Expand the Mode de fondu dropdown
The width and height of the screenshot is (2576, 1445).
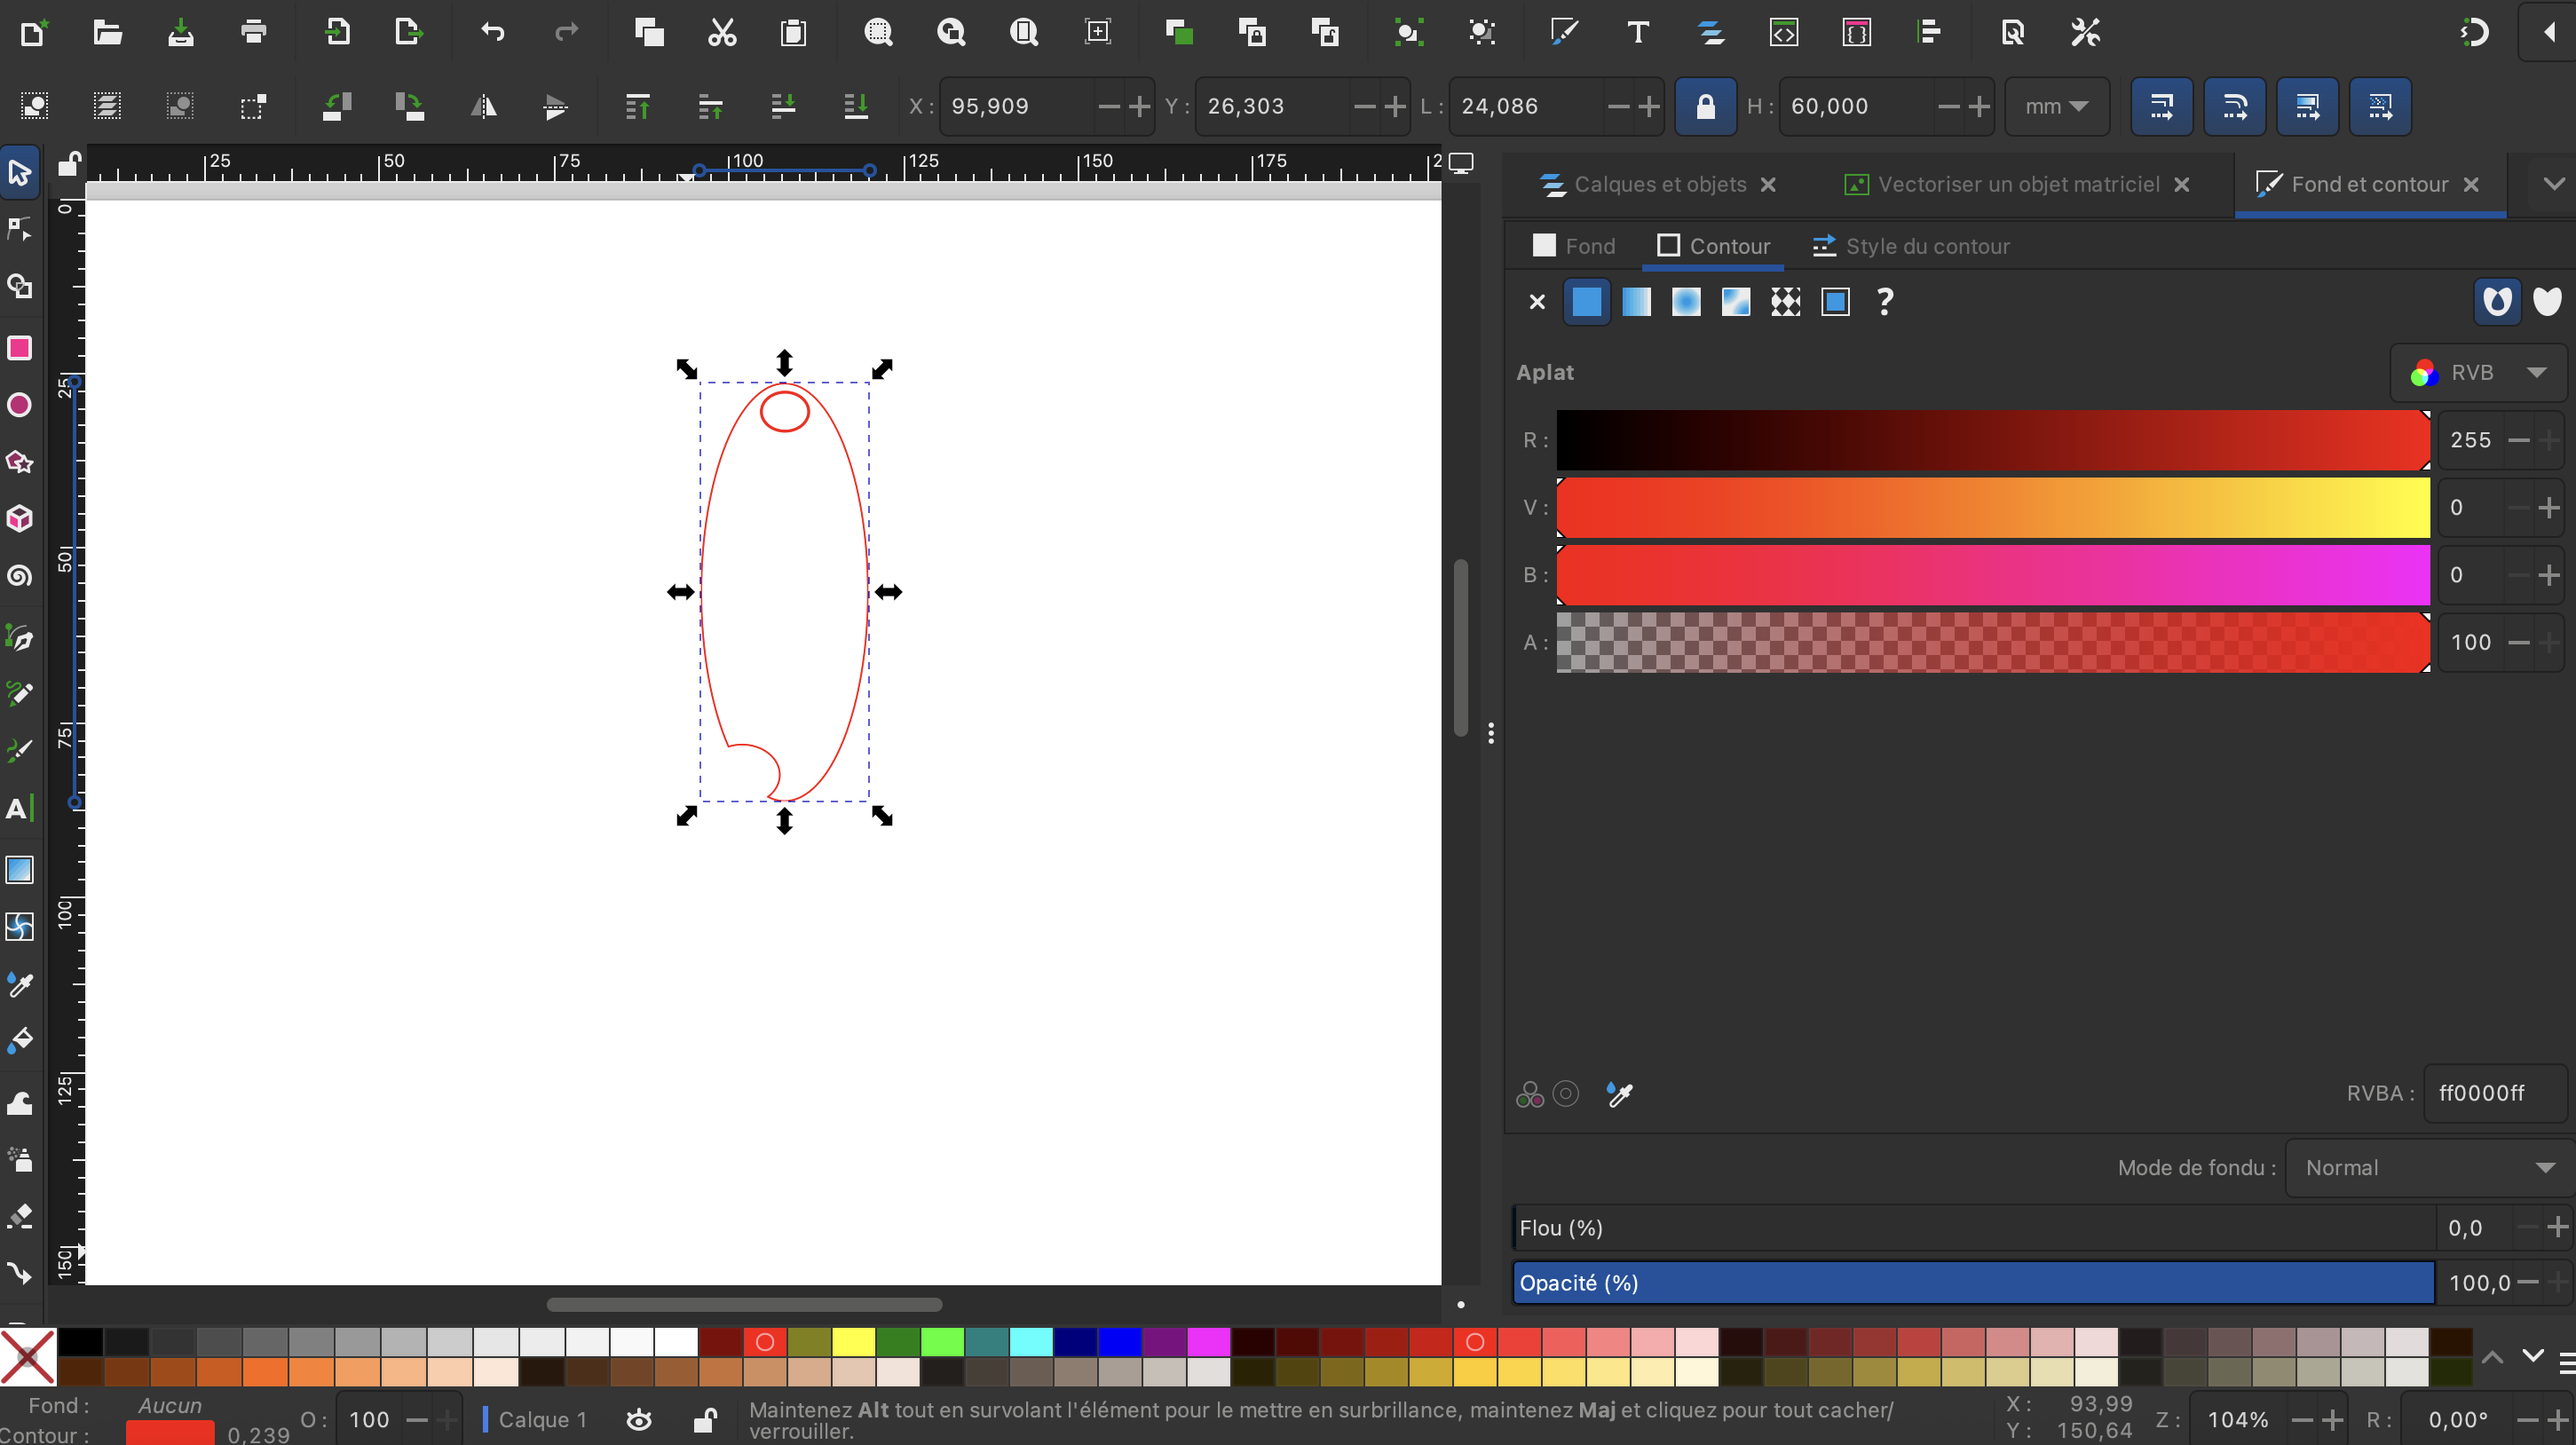coord(2428,1168)
